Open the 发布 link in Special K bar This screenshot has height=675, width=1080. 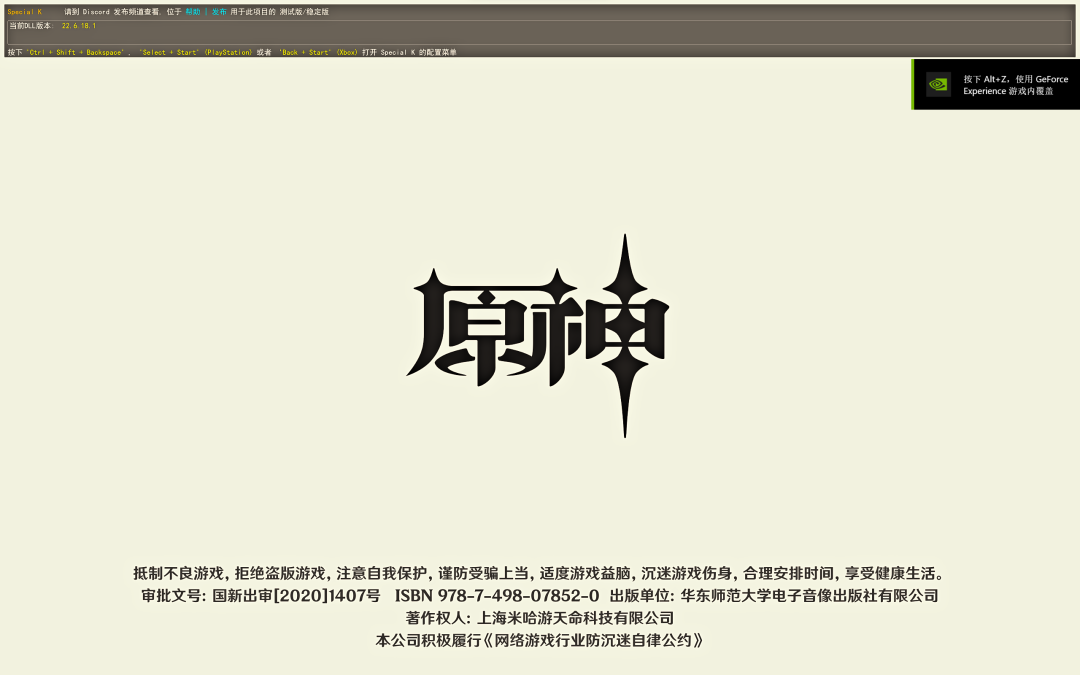click(219, 12)
